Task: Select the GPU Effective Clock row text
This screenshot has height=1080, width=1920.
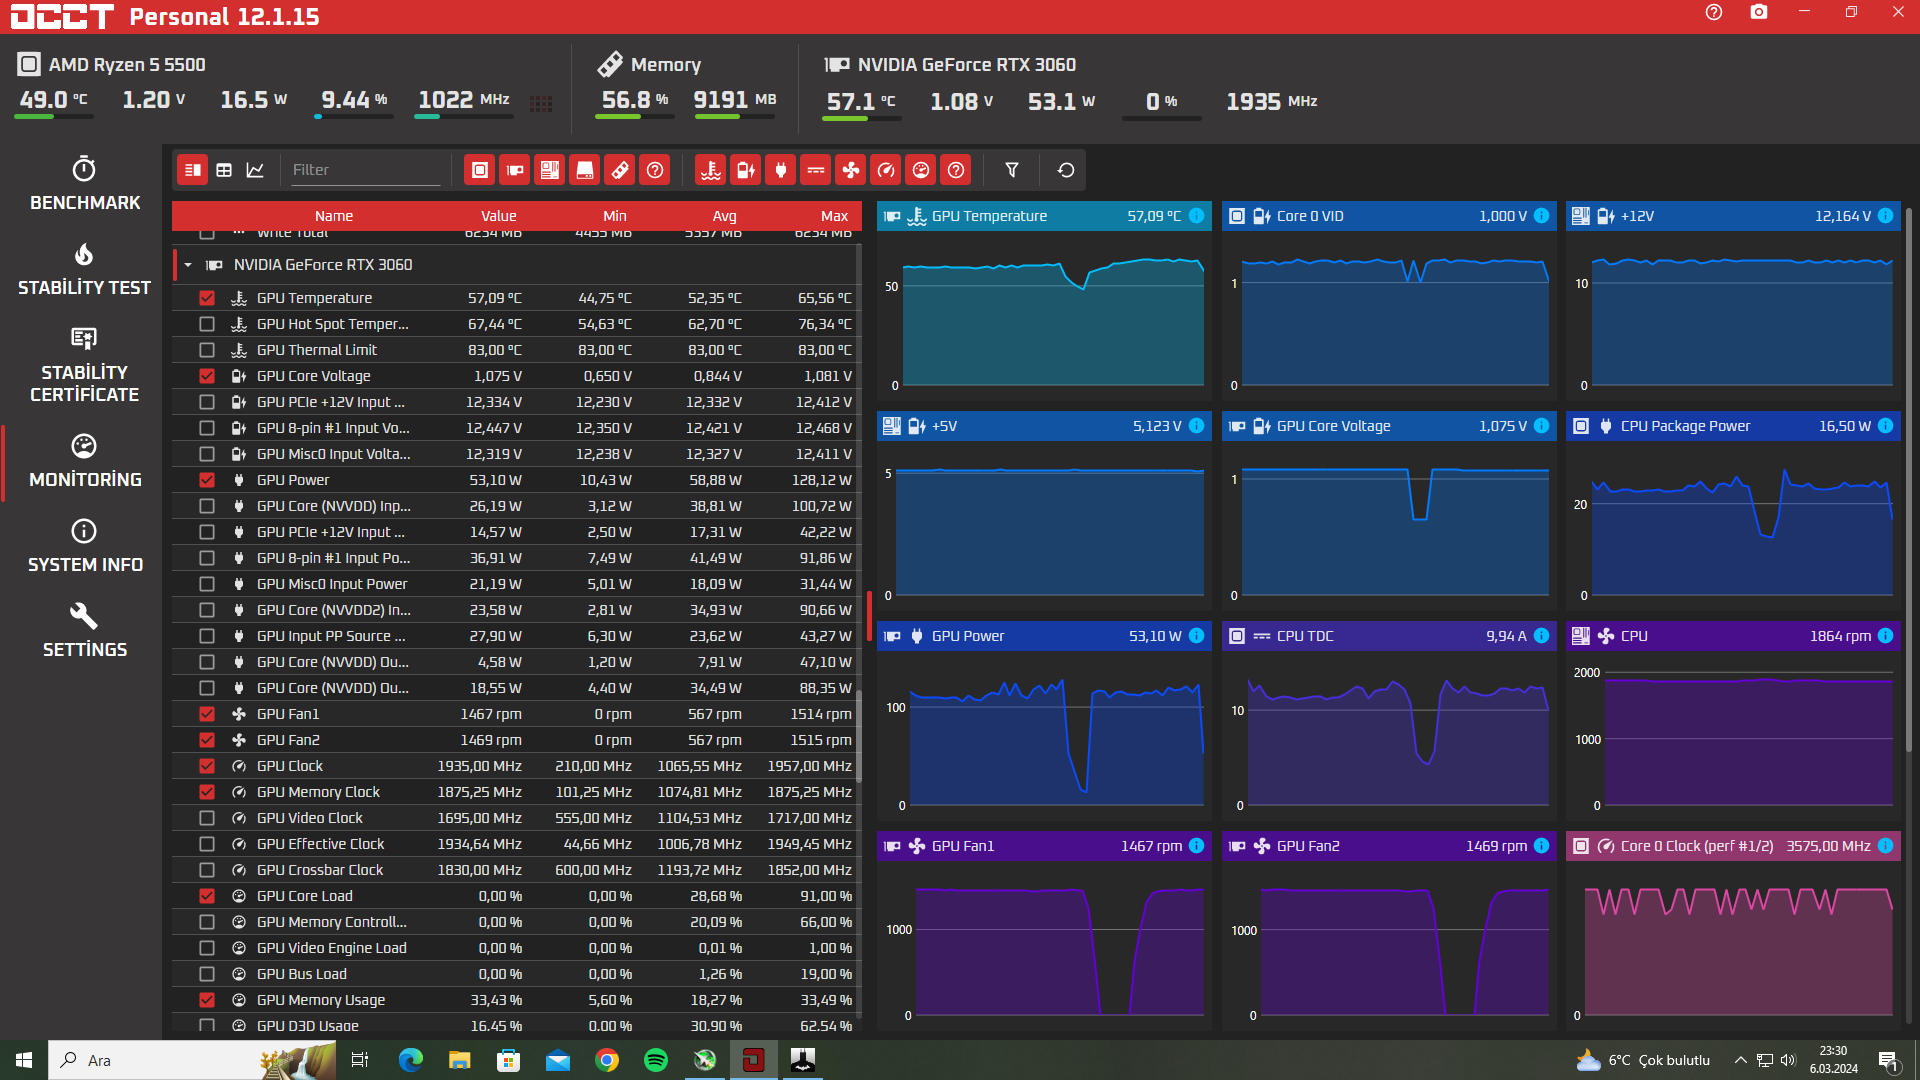Action: coord(321,844)
